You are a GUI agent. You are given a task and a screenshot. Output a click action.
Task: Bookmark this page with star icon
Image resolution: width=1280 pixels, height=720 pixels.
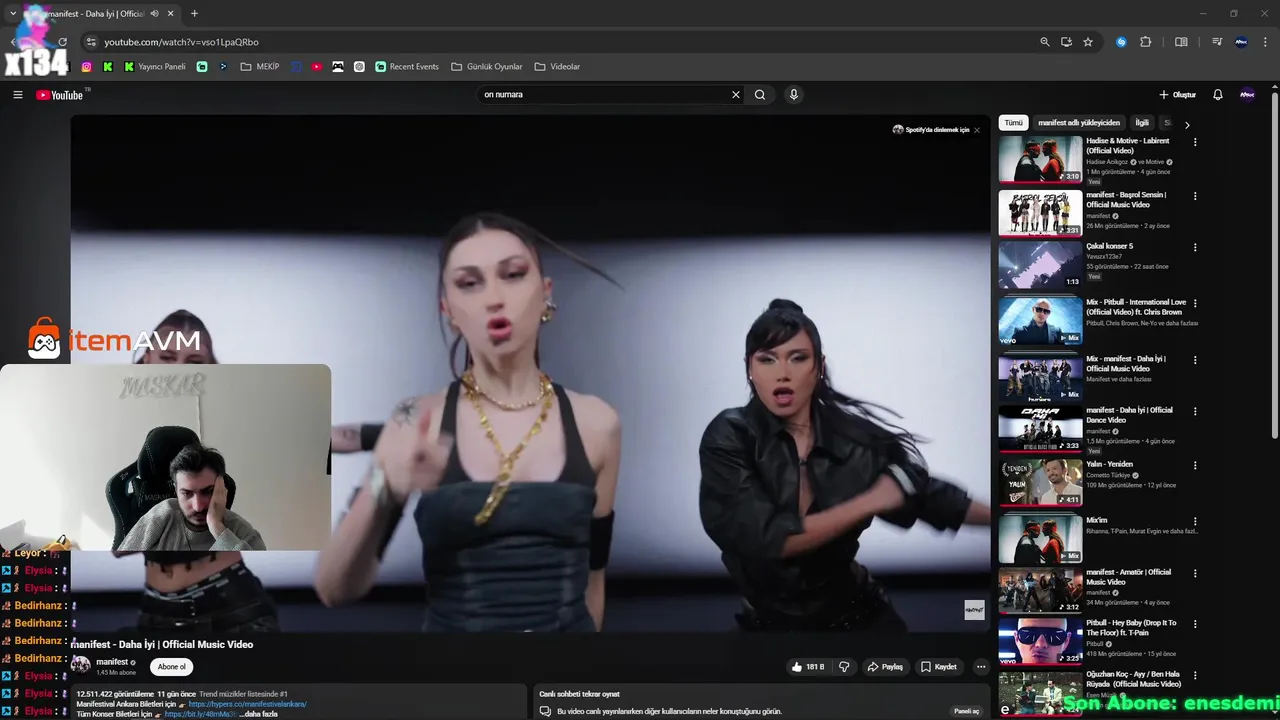[x=1088, y=42]
